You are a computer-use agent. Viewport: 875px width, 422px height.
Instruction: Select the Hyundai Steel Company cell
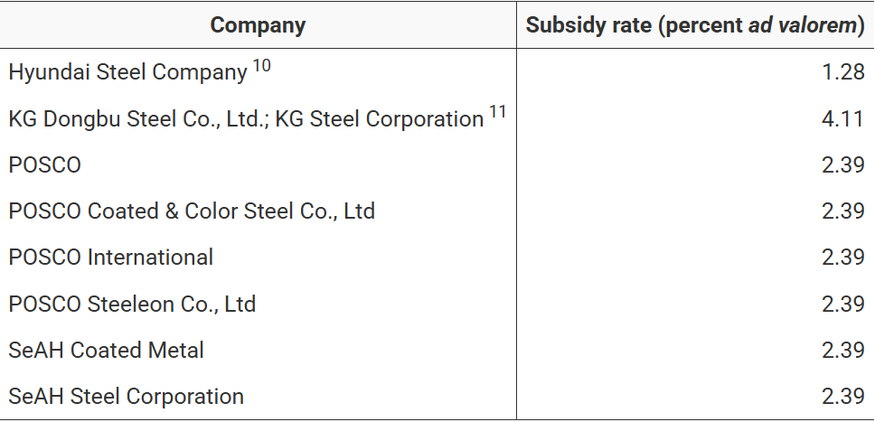pos(127,73)
